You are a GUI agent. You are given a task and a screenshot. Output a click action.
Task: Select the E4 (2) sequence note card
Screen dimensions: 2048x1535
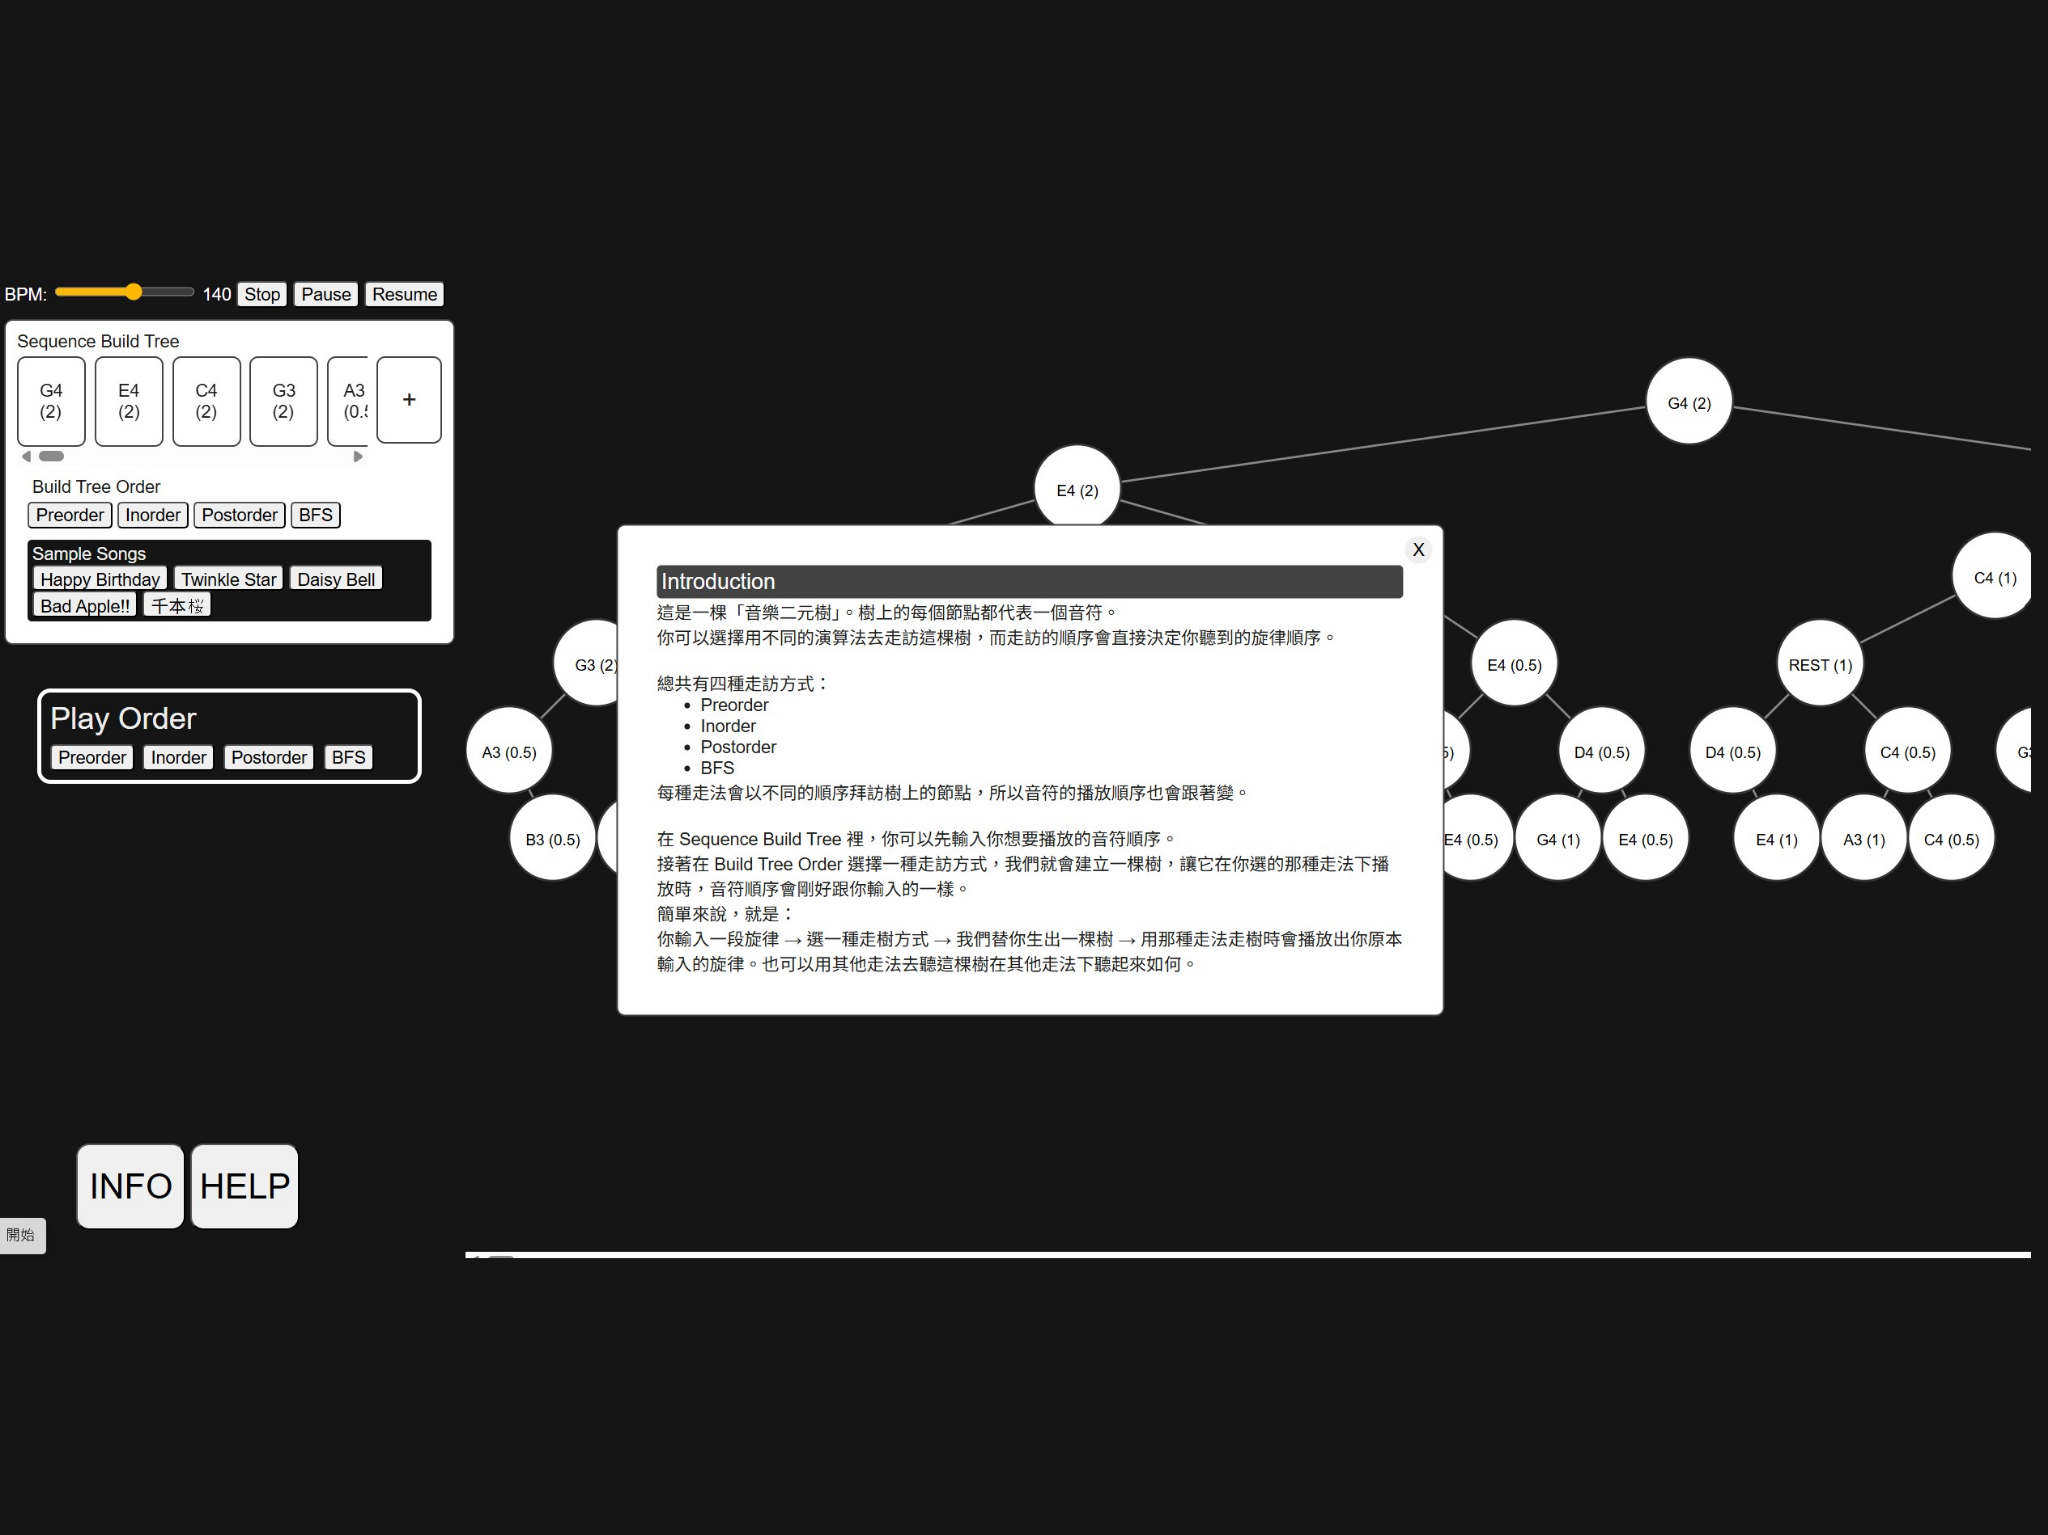click(x=129, y=401)
